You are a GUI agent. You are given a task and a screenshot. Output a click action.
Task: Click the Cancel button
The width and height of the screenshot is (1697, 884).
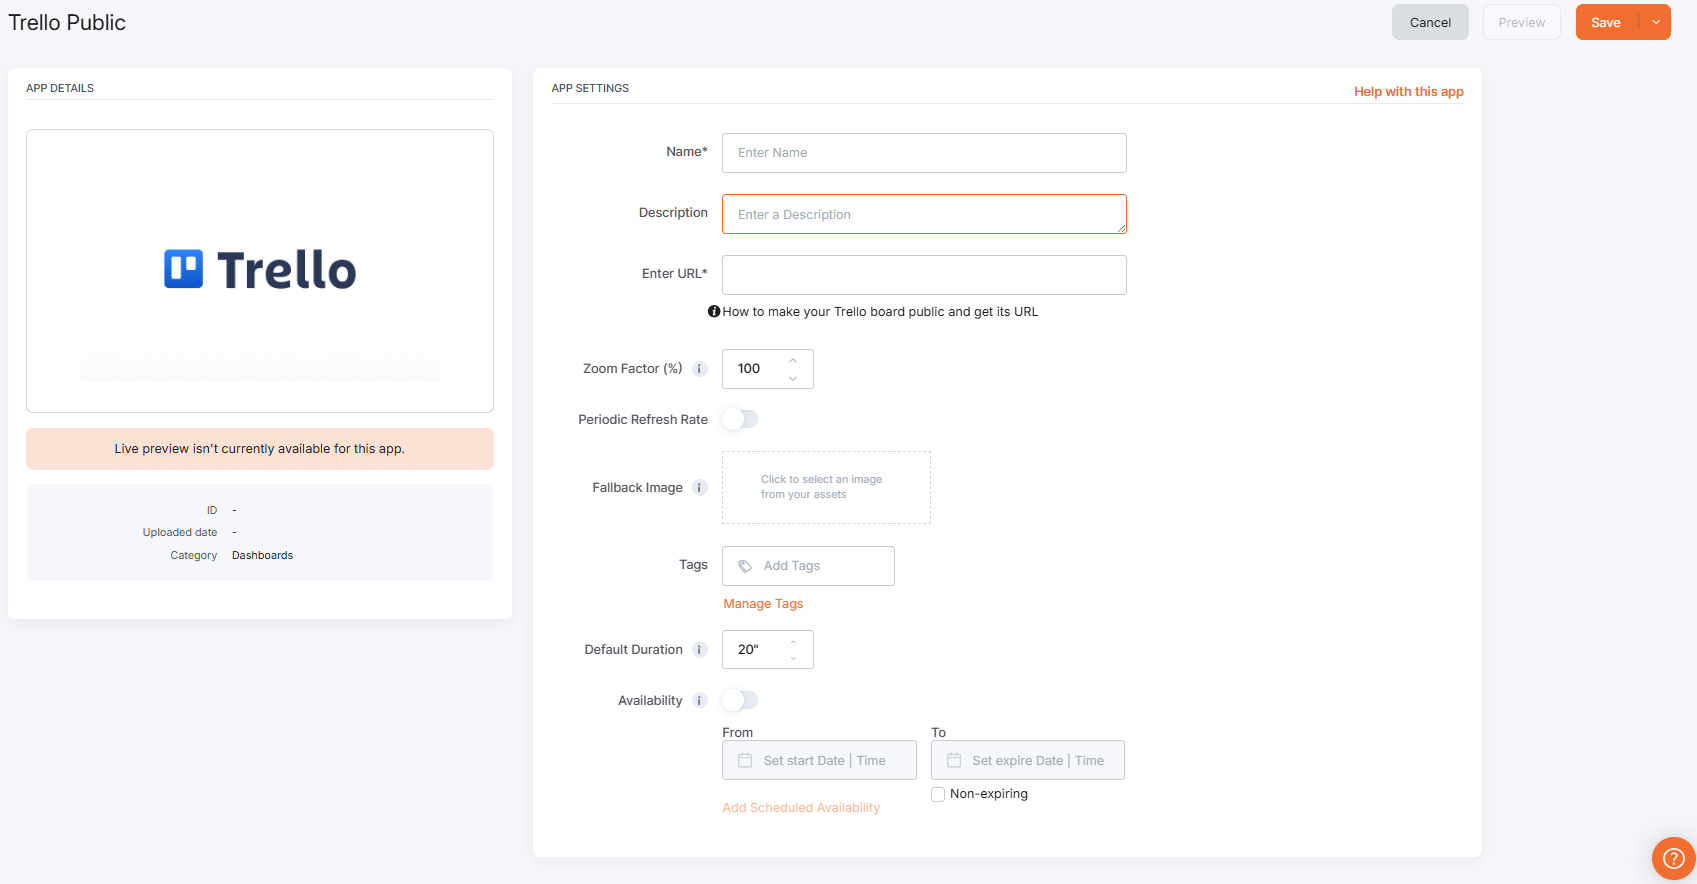(1430, 22)
